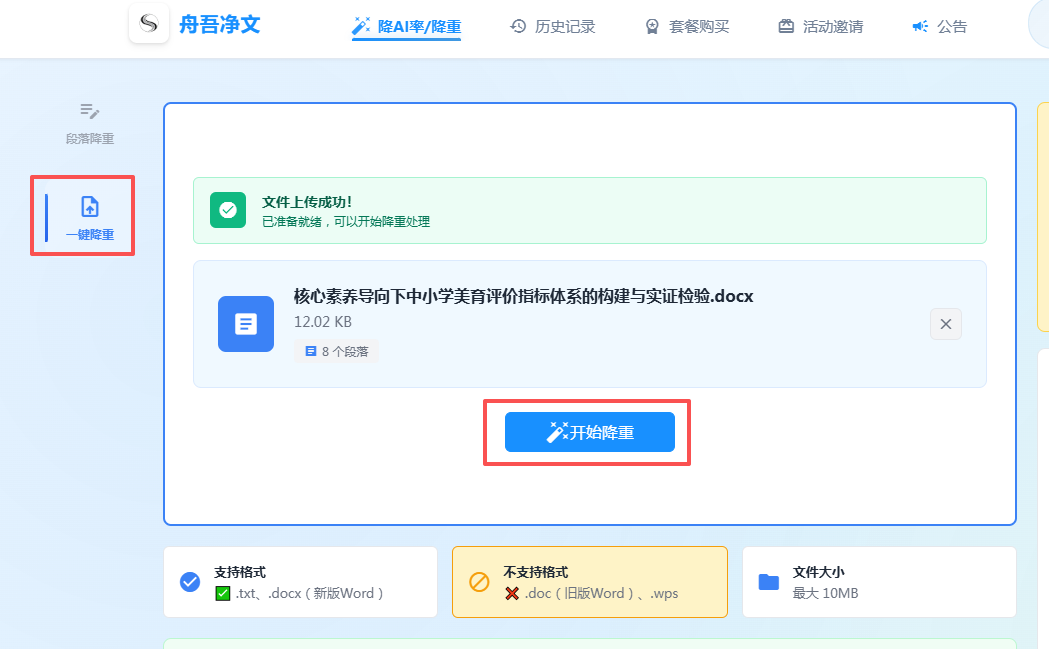Click the folder icon beside 文件大小
The height and width of the screenshot is (649, 1049).
(768, 582)
